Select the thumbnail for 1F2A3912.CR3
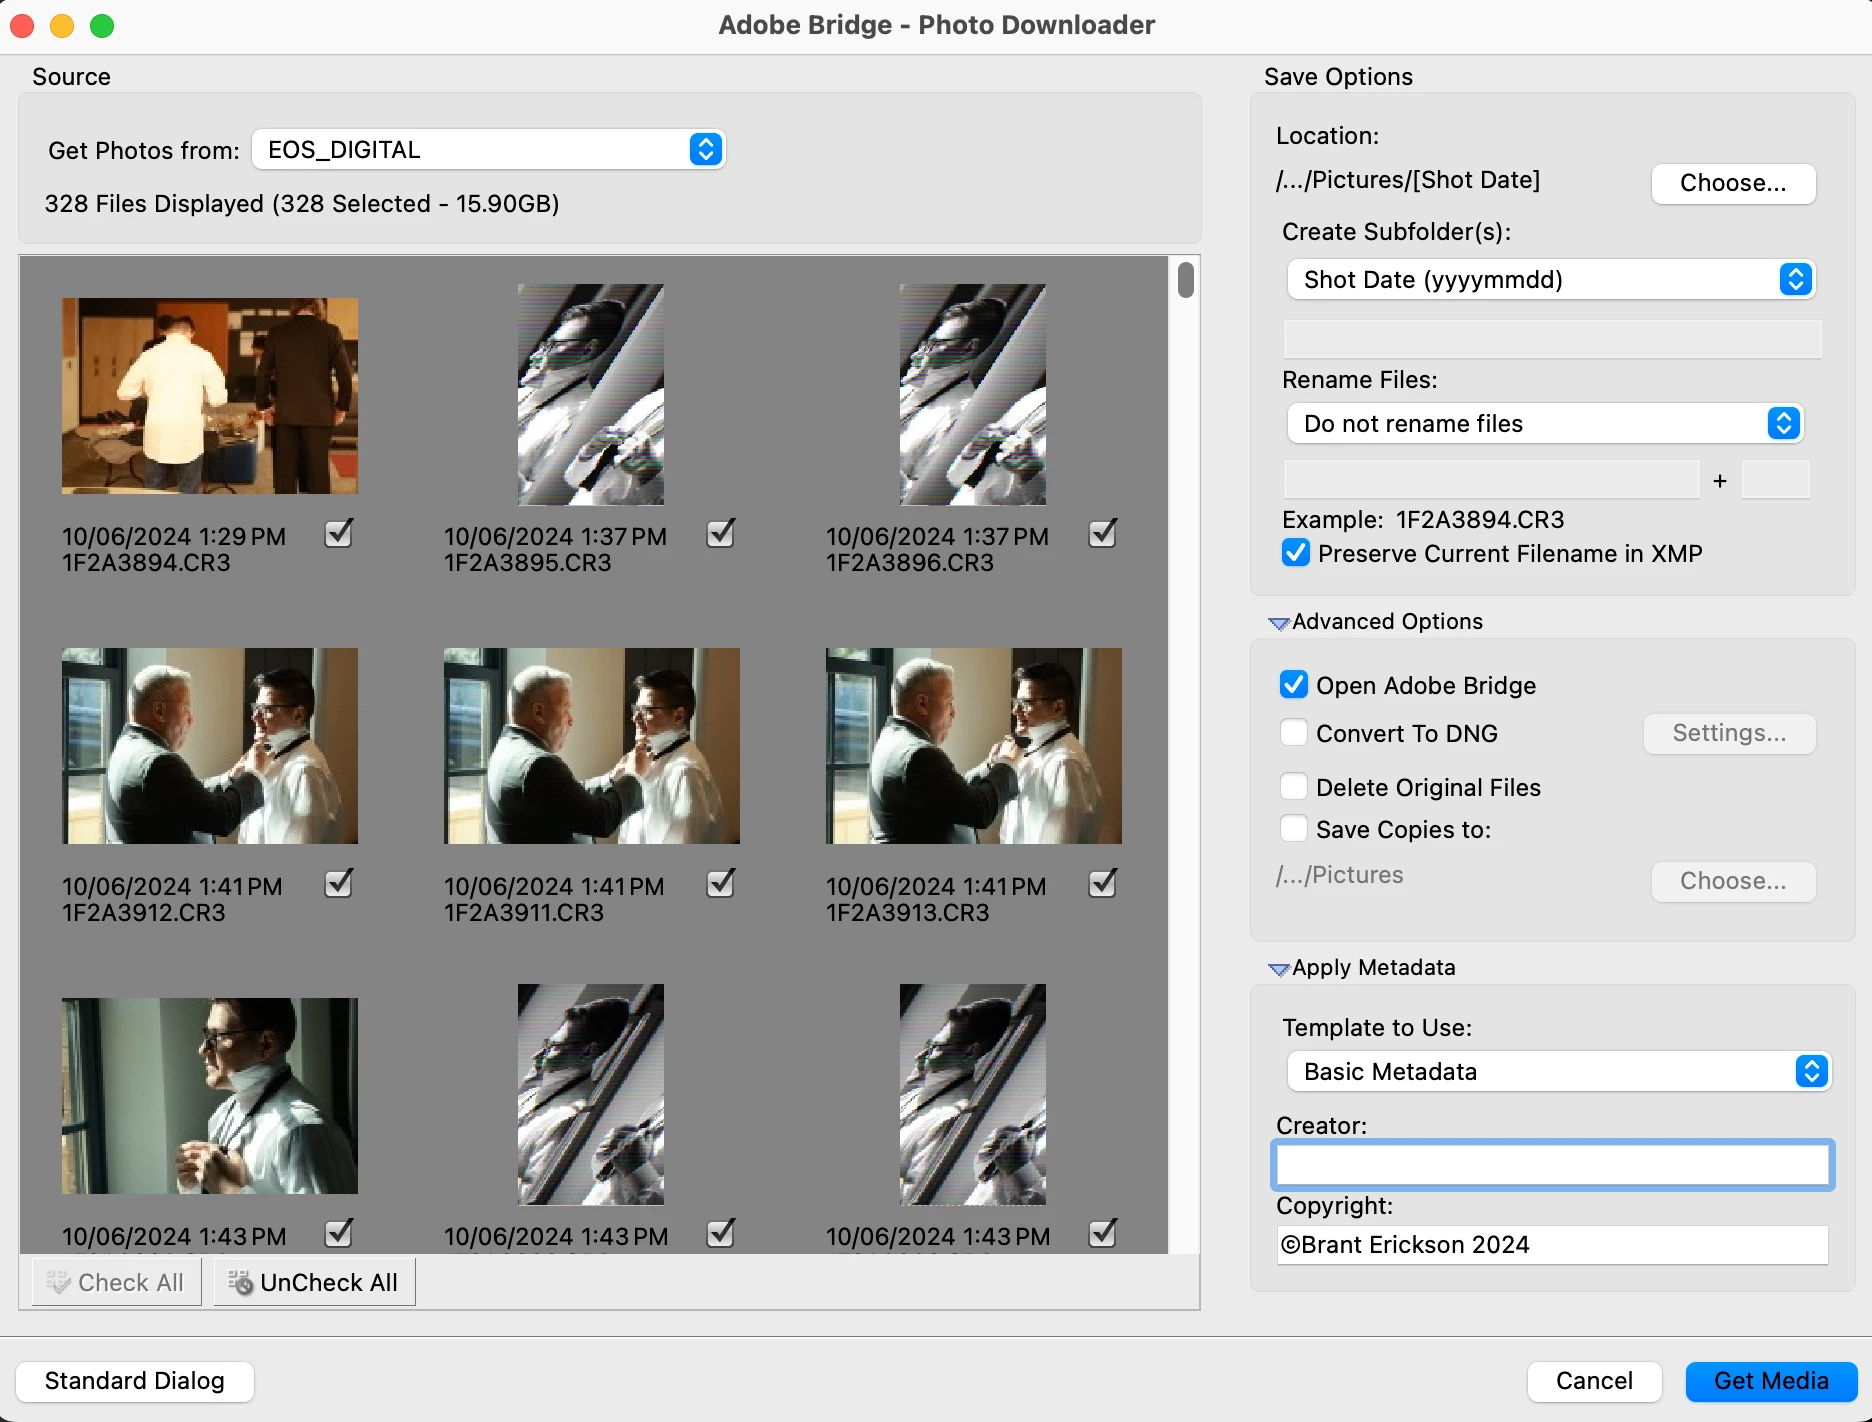 click(x=210, y=746)
